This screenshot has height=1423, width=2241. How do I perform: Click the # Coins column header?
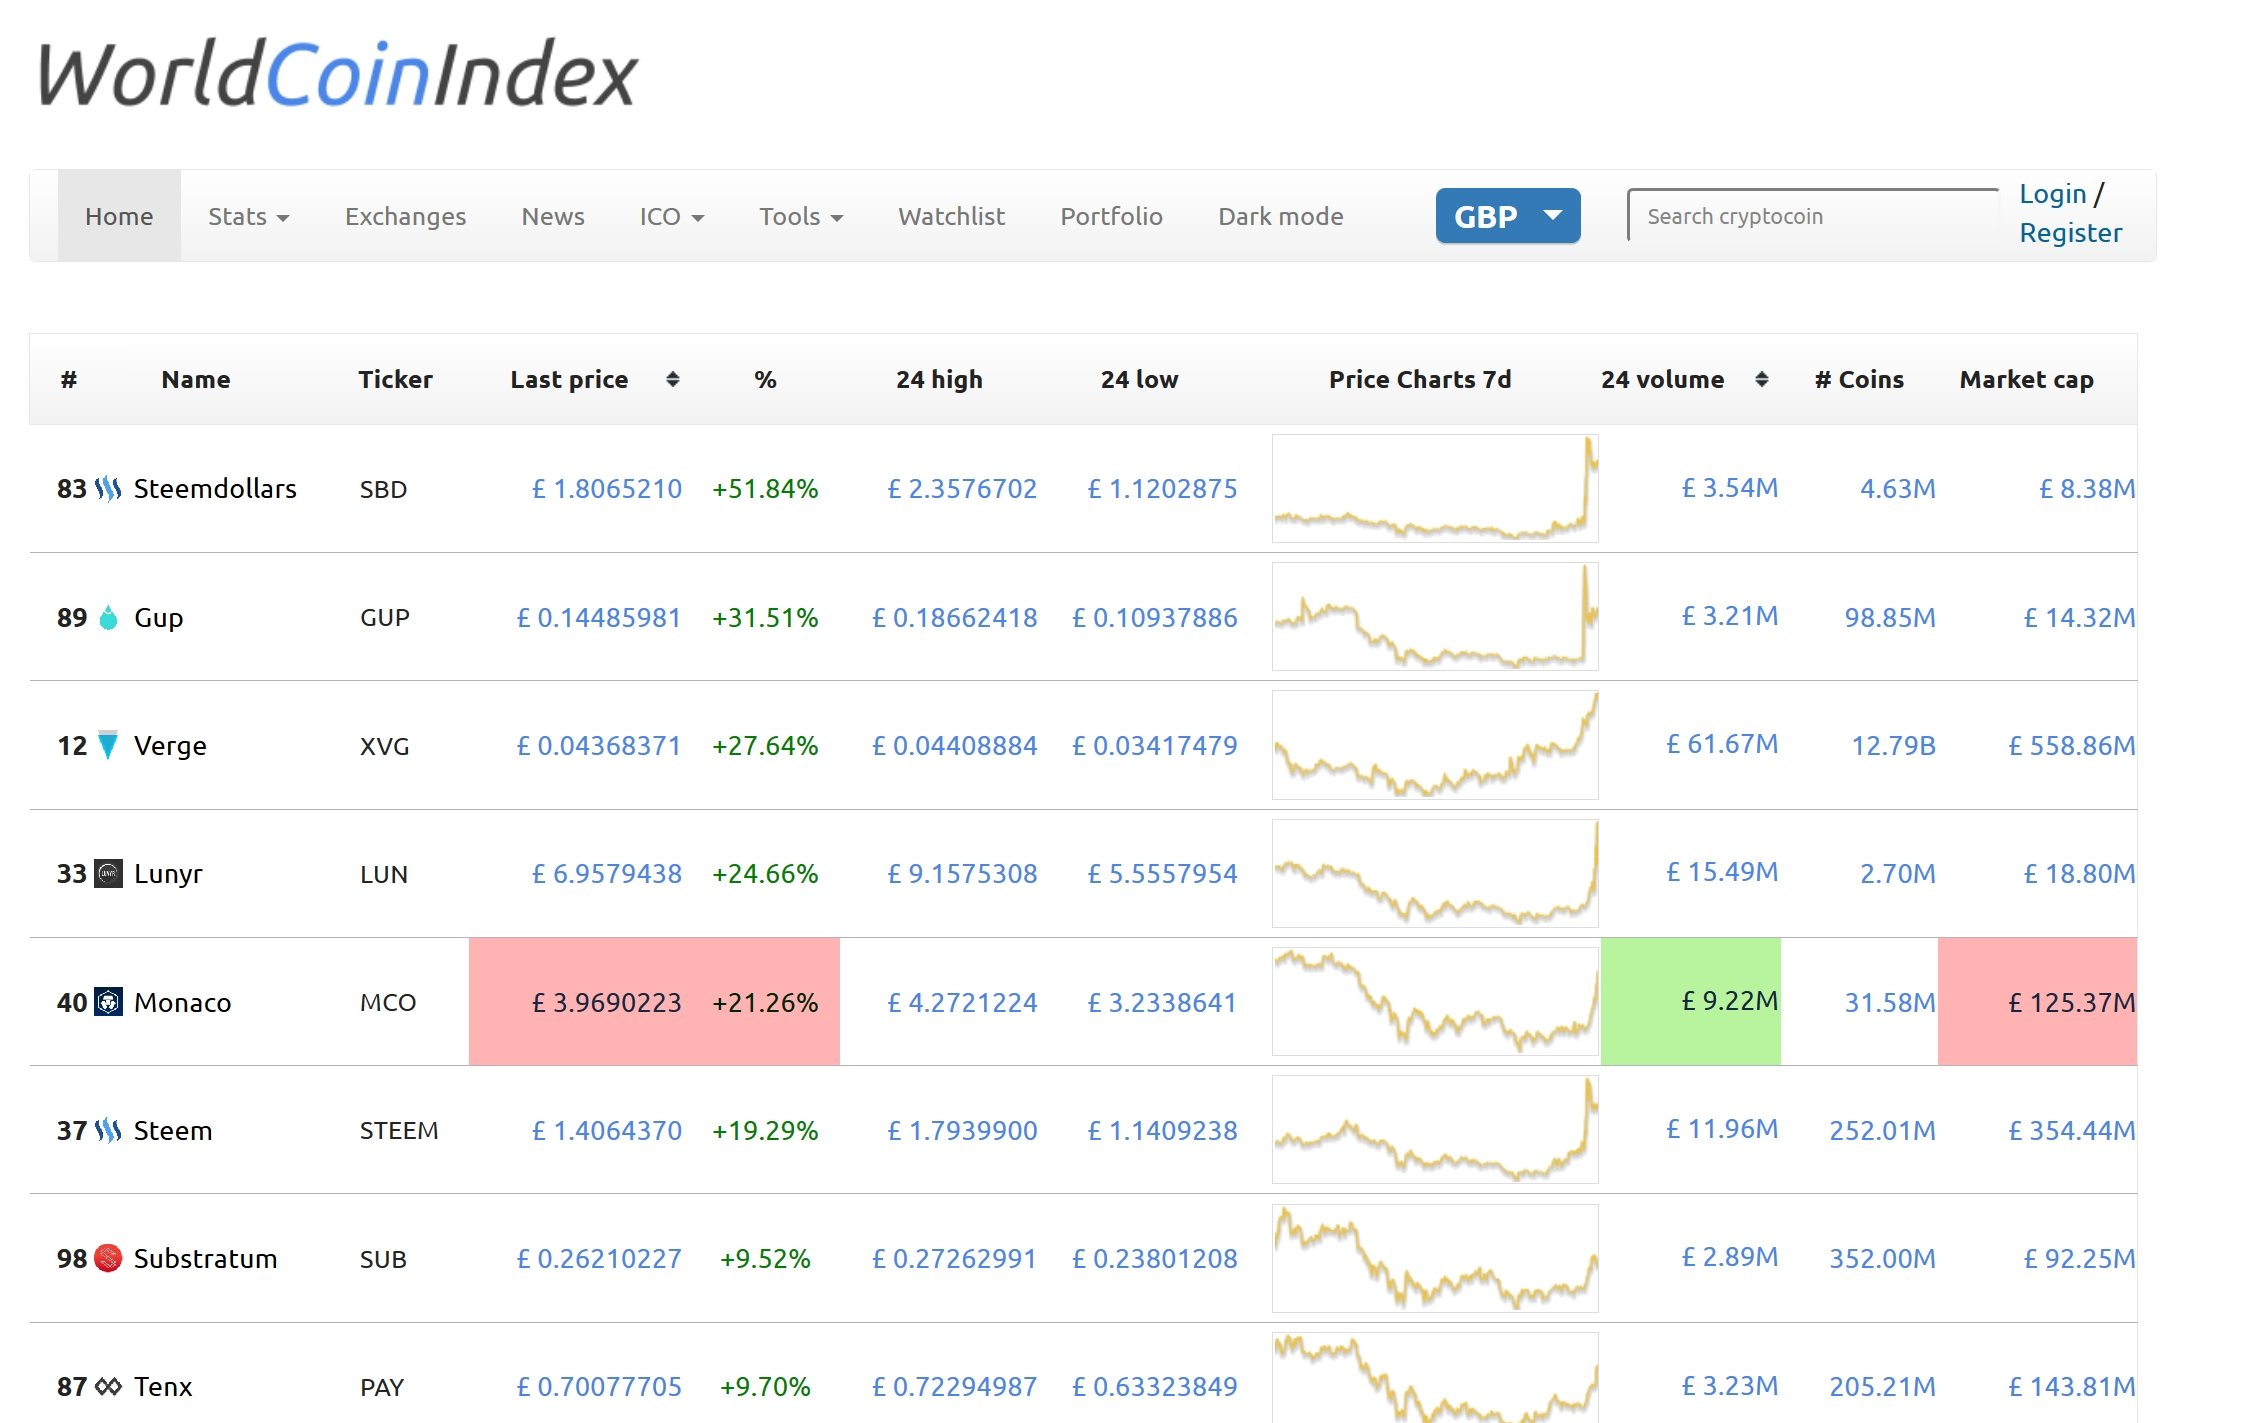1859,379
